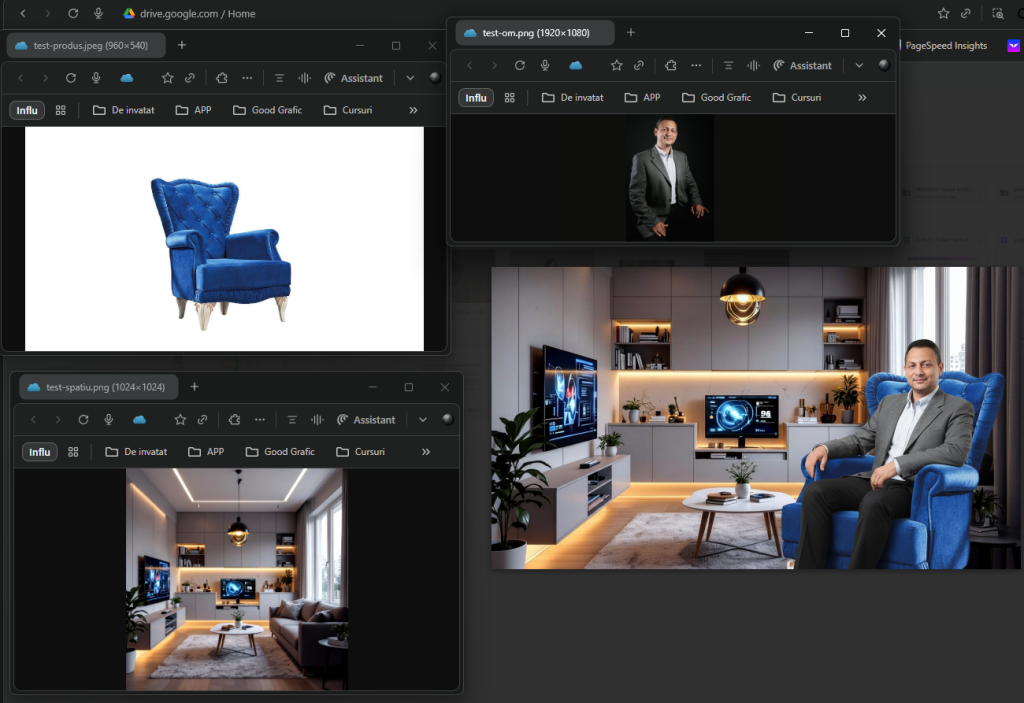Click the microphone icon in the test-spatiu.png window
1024x703 pixels.
pos(108,420)
